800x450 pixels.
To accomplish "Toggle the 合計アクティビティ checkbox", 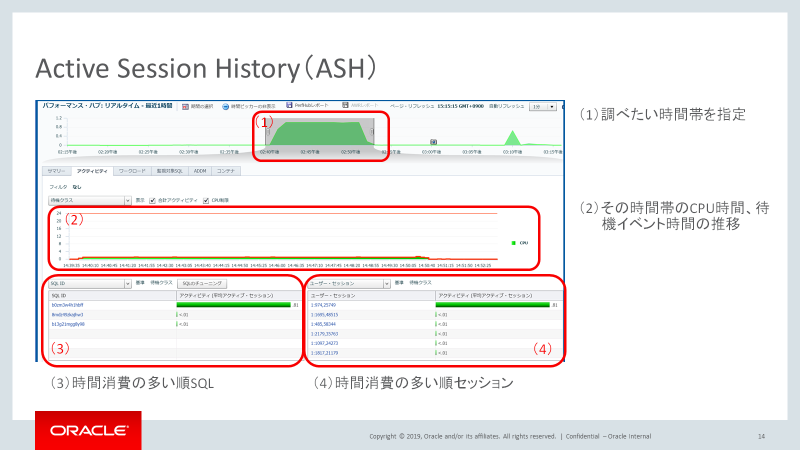I will 153,201.
